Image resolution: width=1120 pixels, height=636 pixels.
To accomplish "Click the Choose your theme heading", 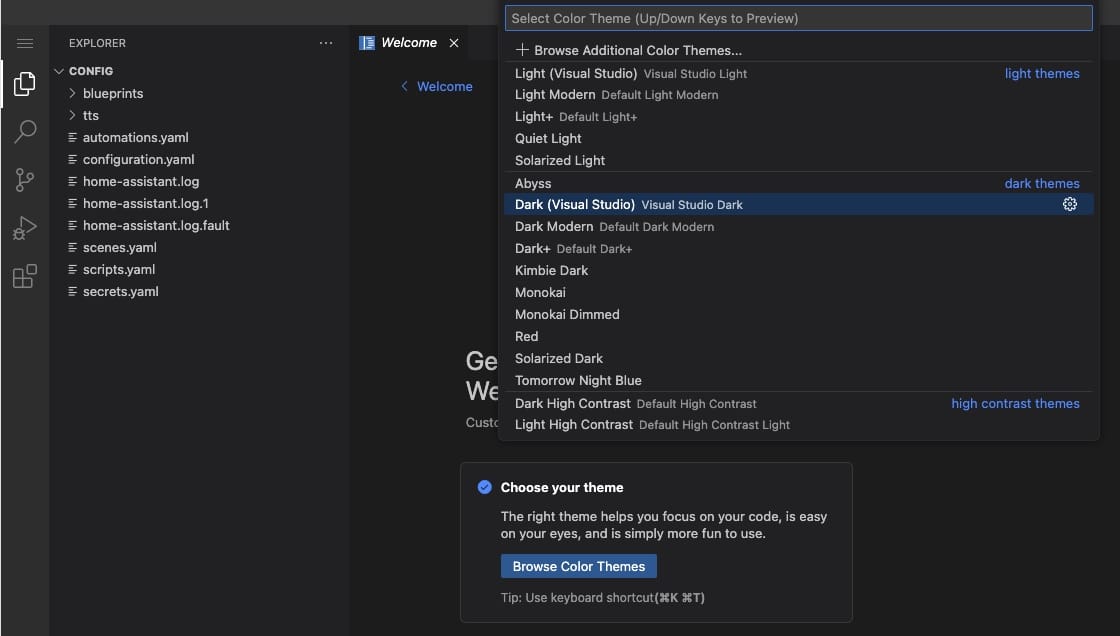I will click(x=562, y=487).
